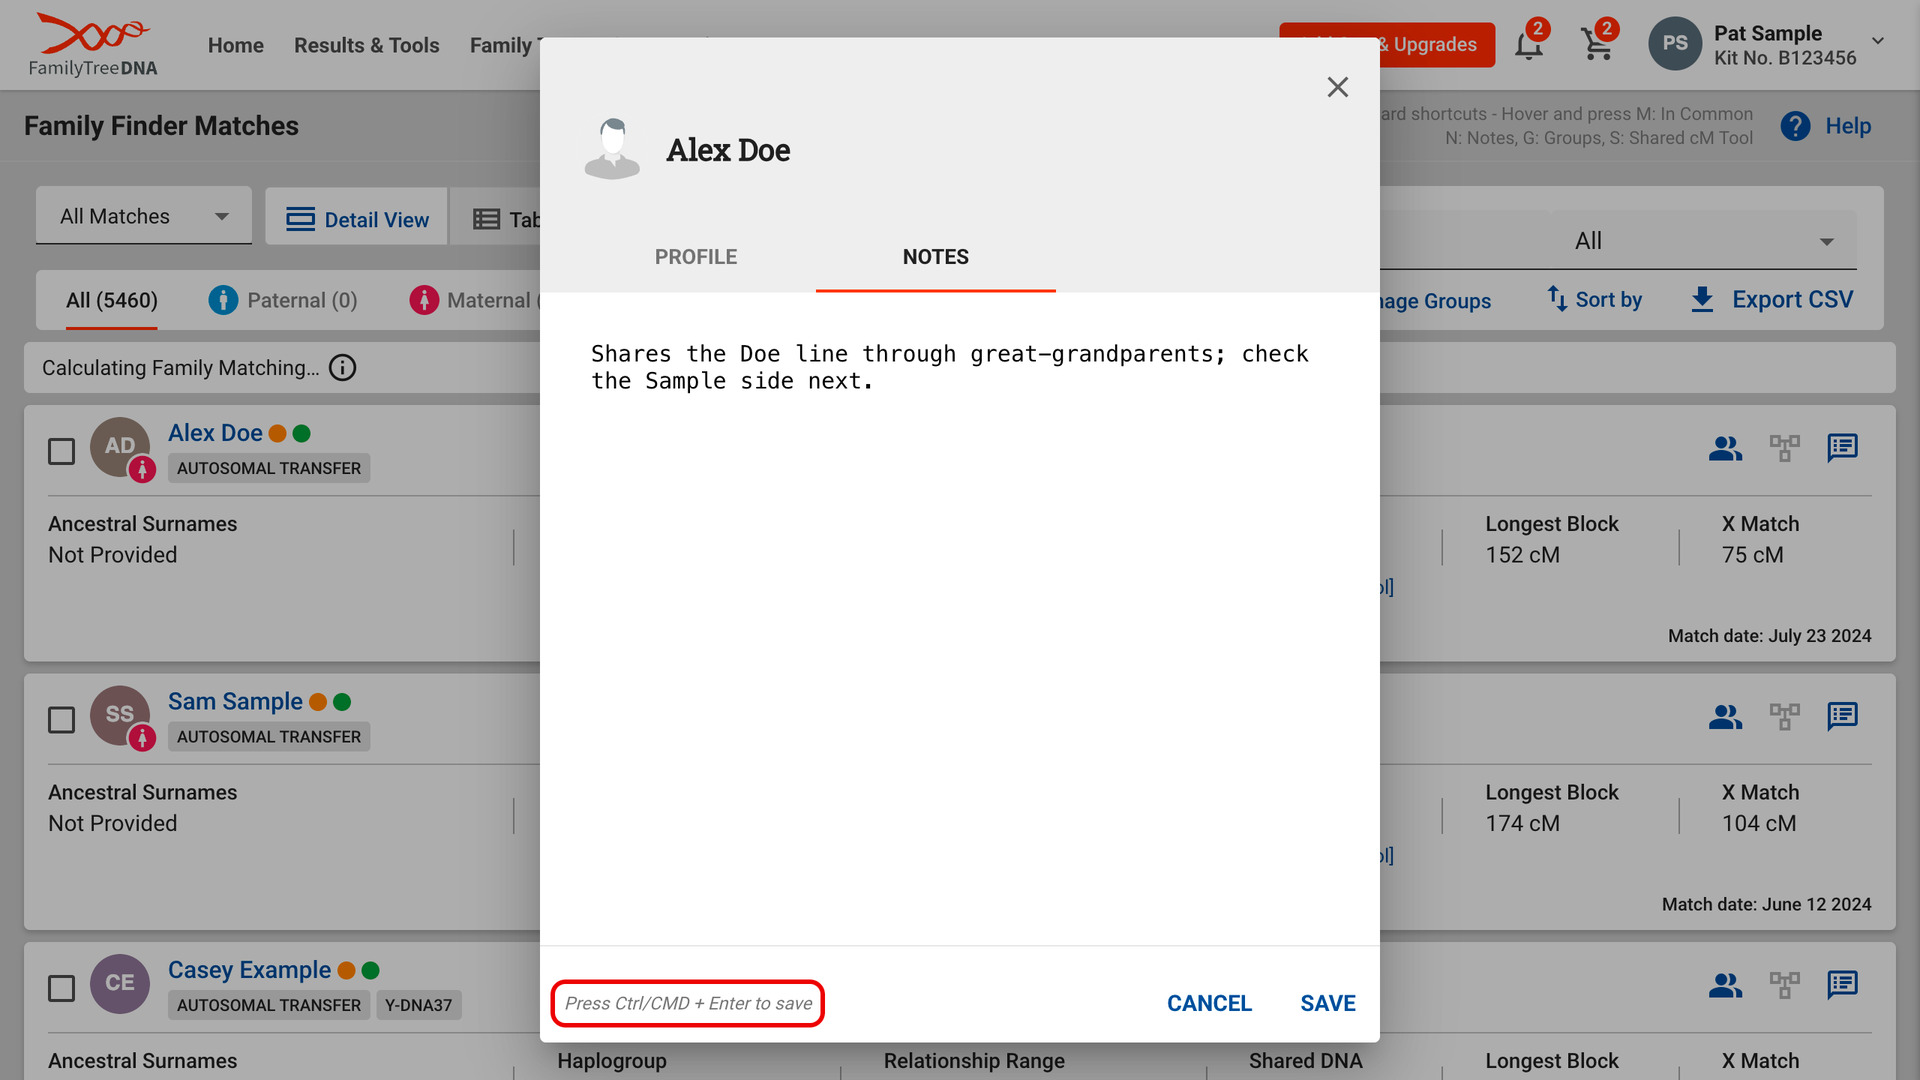Screen dimensions: 1920x1080
Task: Expand the All Matches dropdown
Action: (144, 216)
